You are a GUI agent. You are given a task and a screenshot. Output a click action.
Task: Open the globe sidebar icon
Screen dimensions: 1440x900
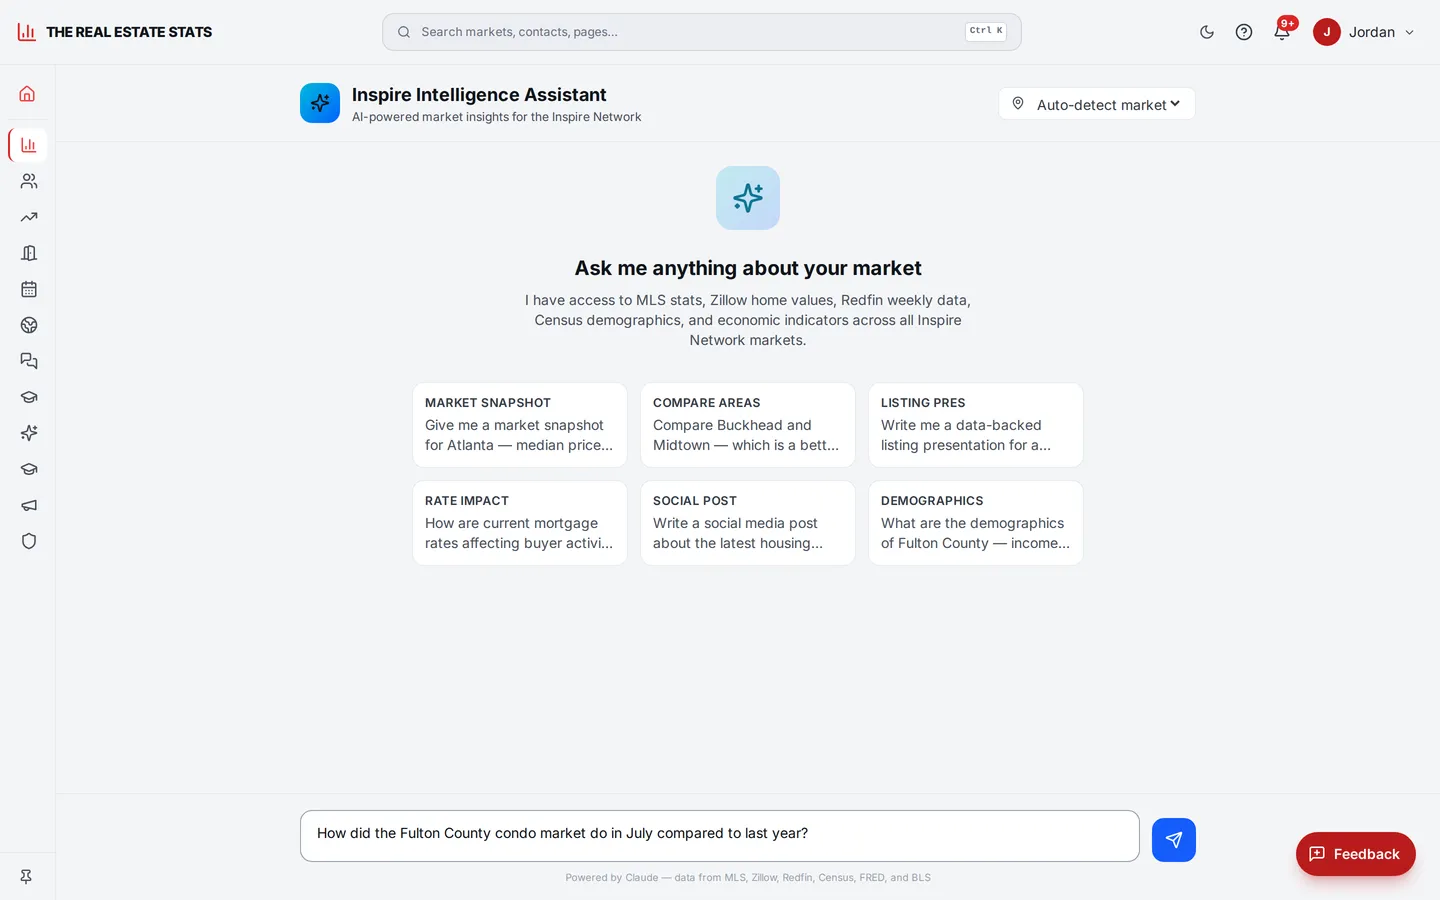point(29,325)
